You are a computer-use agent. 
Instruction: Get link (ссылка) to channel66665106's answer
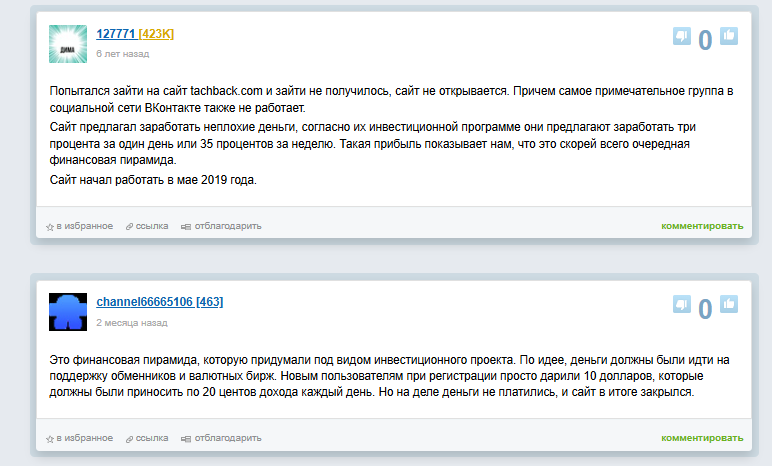147,438
